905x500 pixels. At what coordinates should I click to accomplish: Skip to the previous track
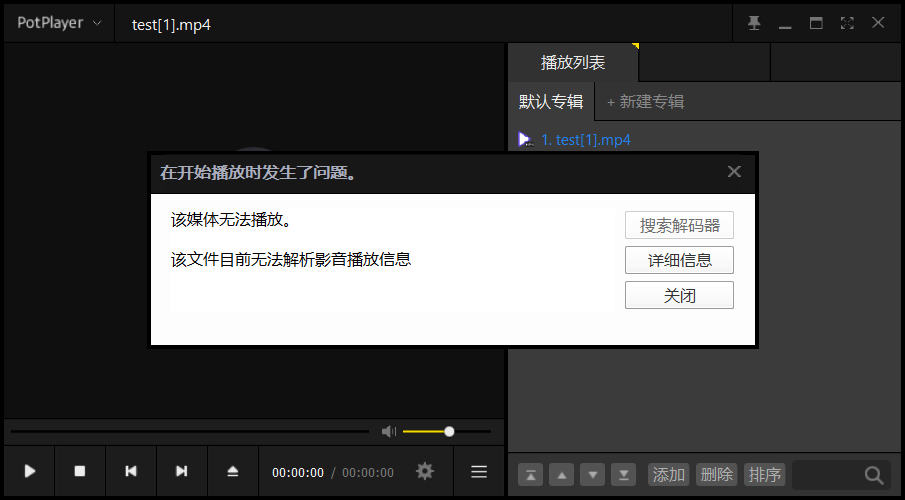pos(131,471)
